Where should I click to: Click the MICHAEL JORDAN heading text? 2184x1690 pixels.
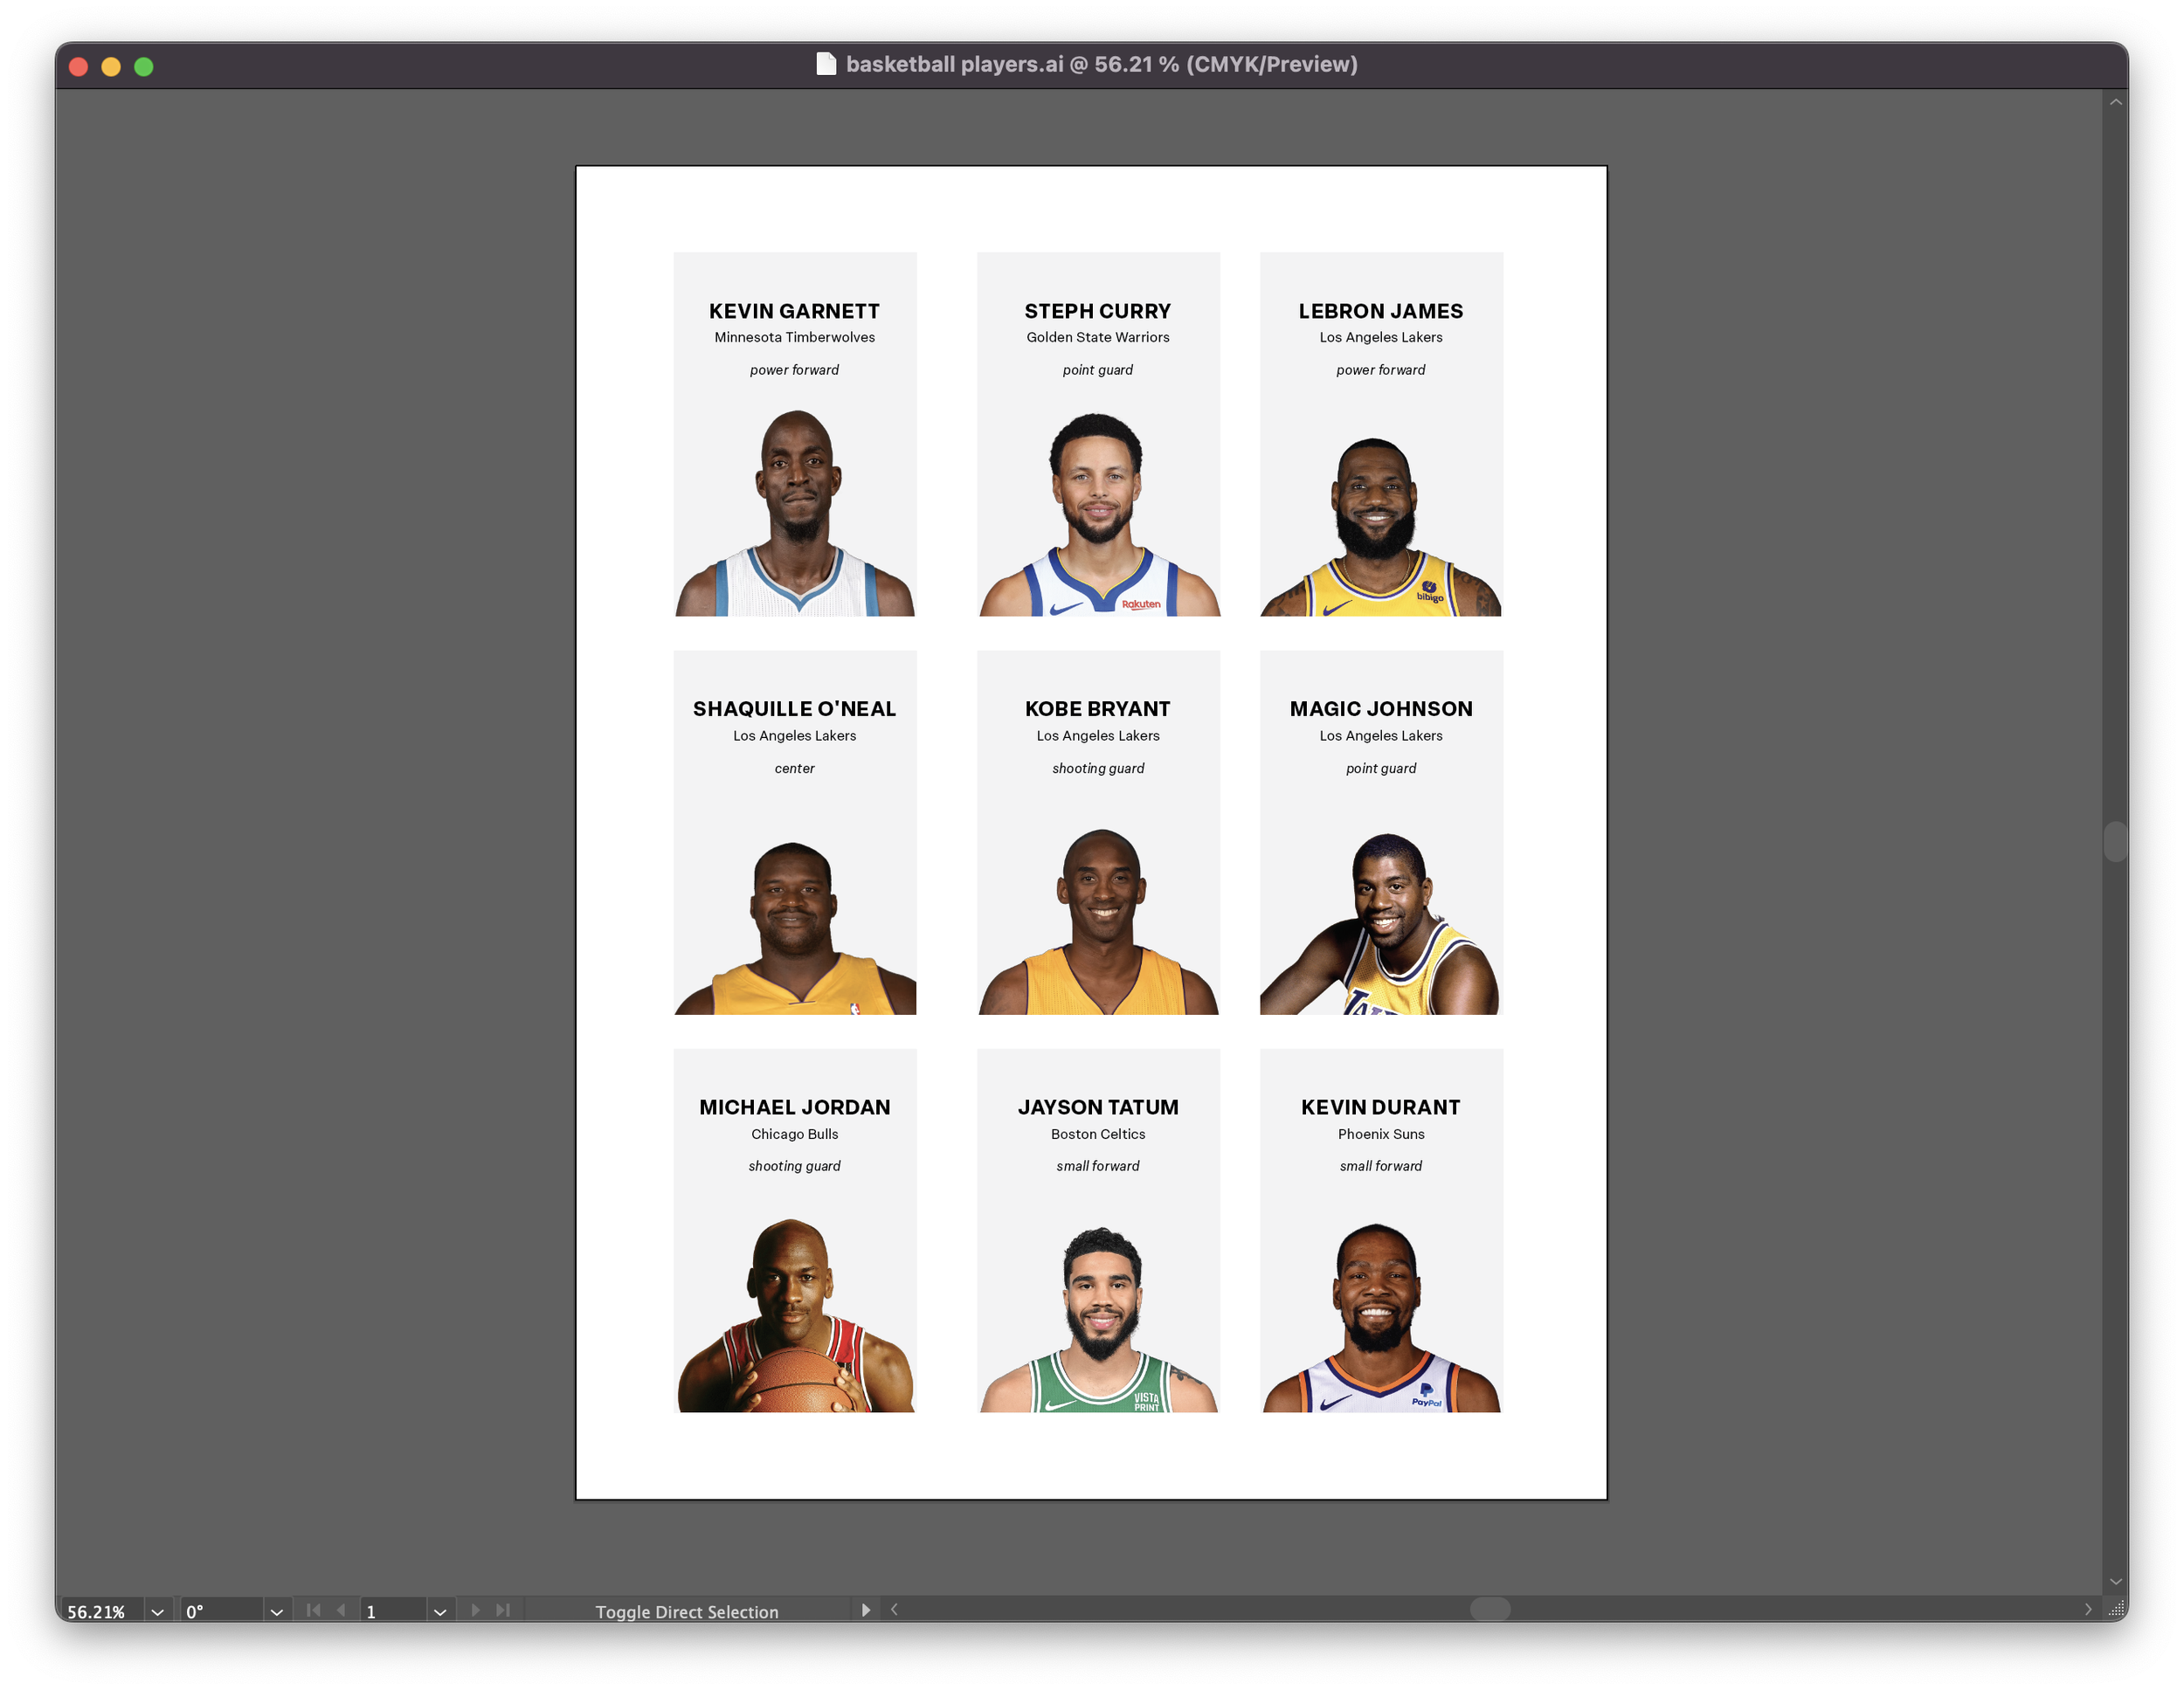(794, 1107)
